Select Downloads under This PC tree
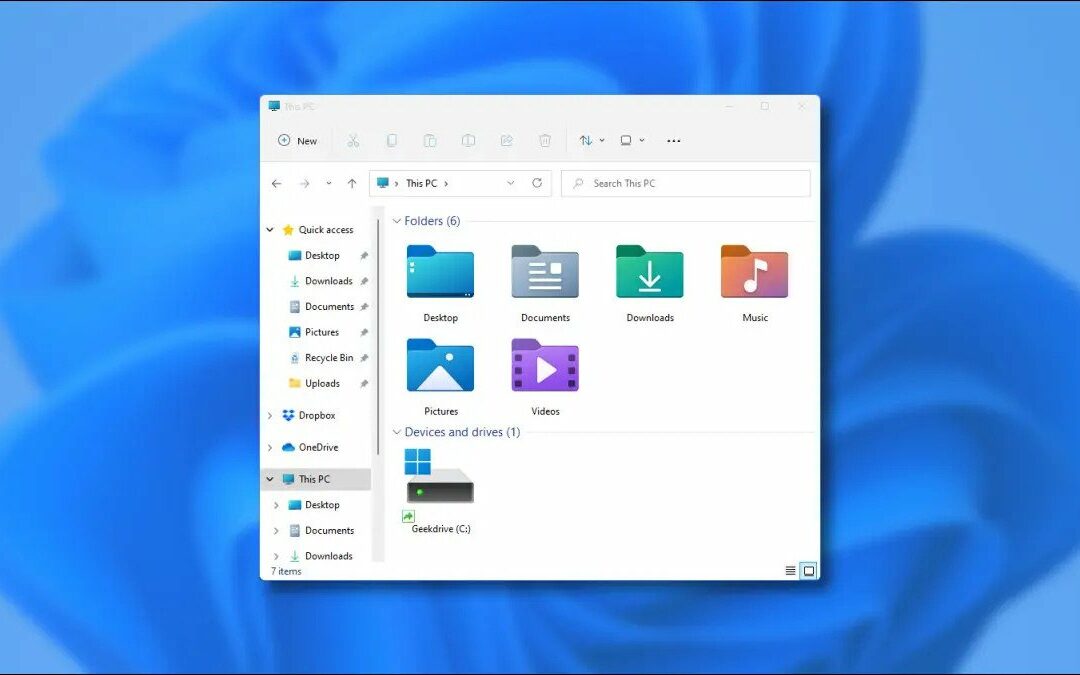This screenshot has height=675, width=1080. pyautogui.click(x=329, y=556)
